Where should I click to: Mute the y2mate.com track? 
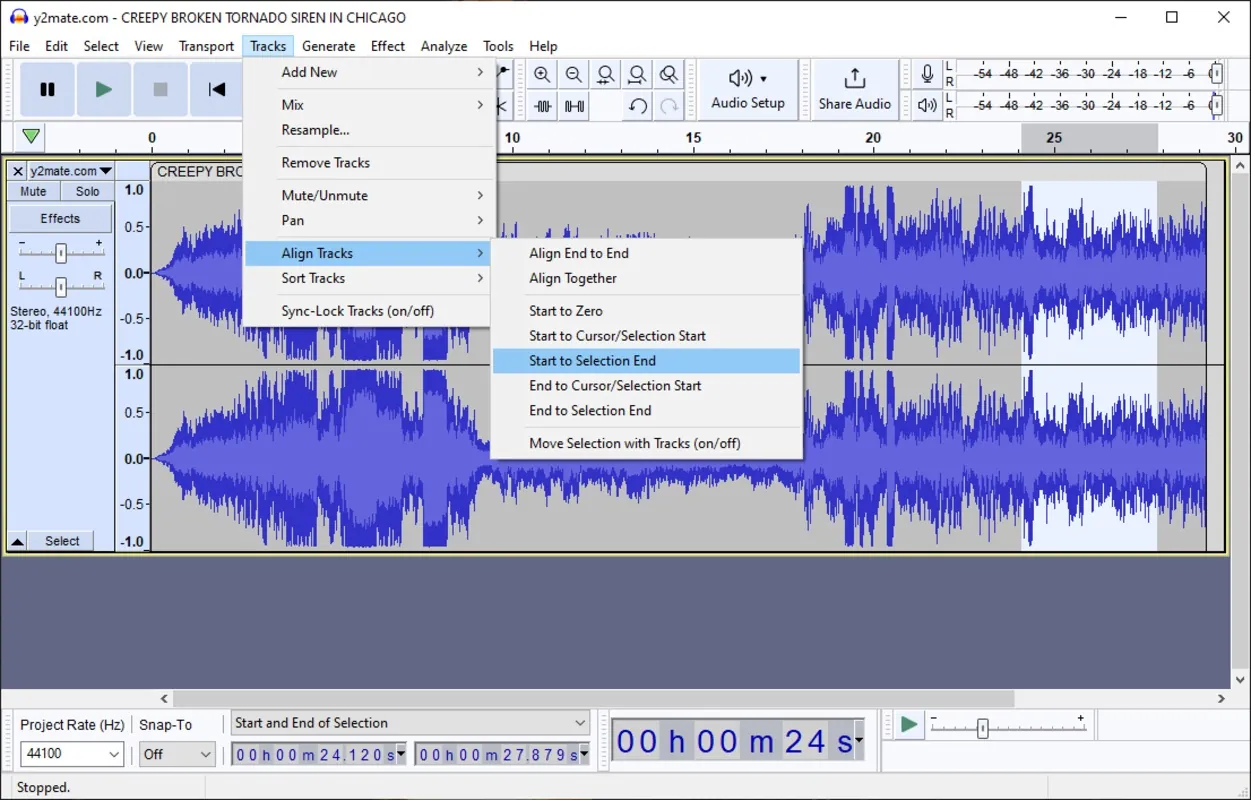pyautogui.click(x=33, y=191)
